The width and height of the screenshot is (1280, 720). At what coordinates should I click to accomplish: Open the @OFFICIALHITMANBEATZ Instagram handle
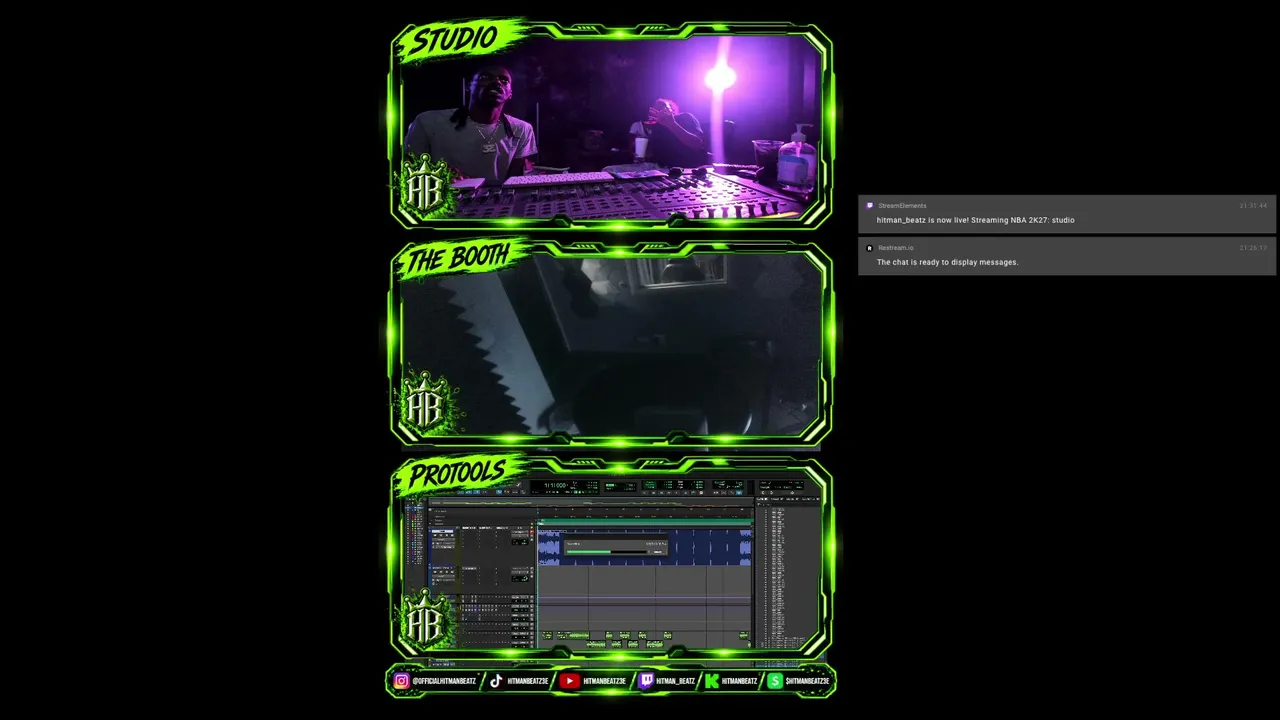pos(444,681)
